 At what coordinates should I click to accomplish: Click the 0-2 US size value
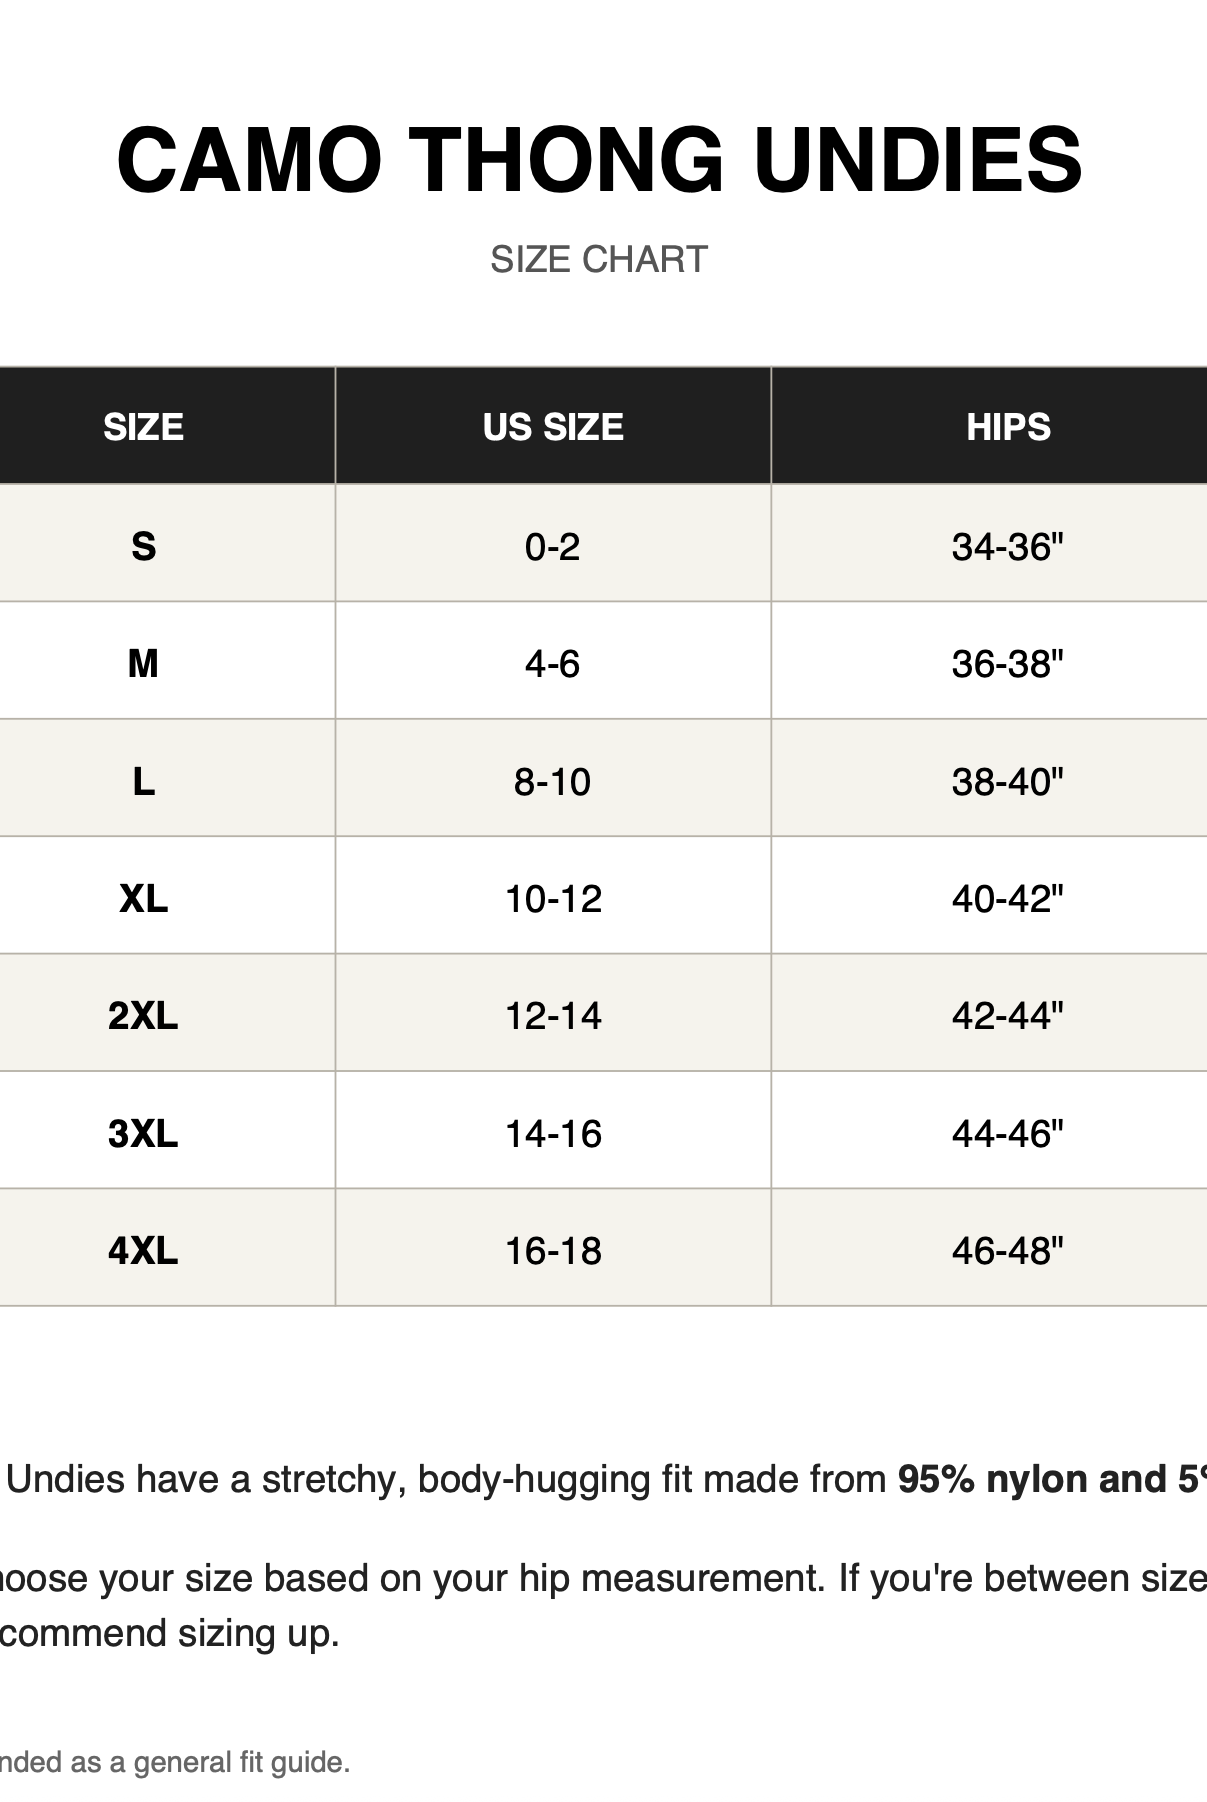[x=553, y=546]
